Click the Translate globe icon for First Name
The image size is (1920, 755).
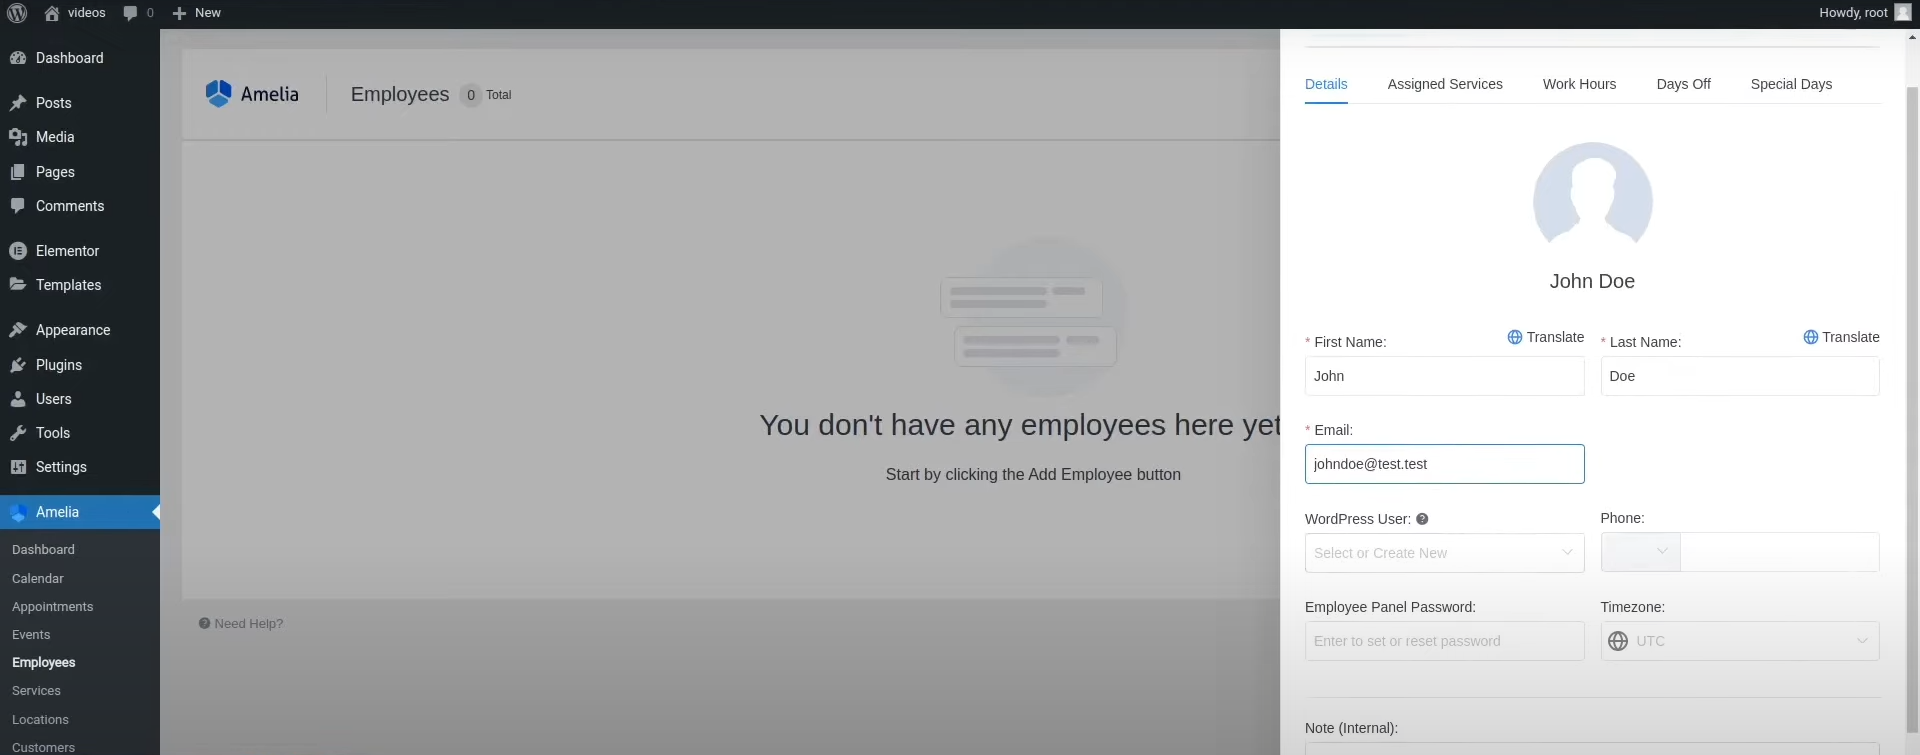coord(1514,337)
